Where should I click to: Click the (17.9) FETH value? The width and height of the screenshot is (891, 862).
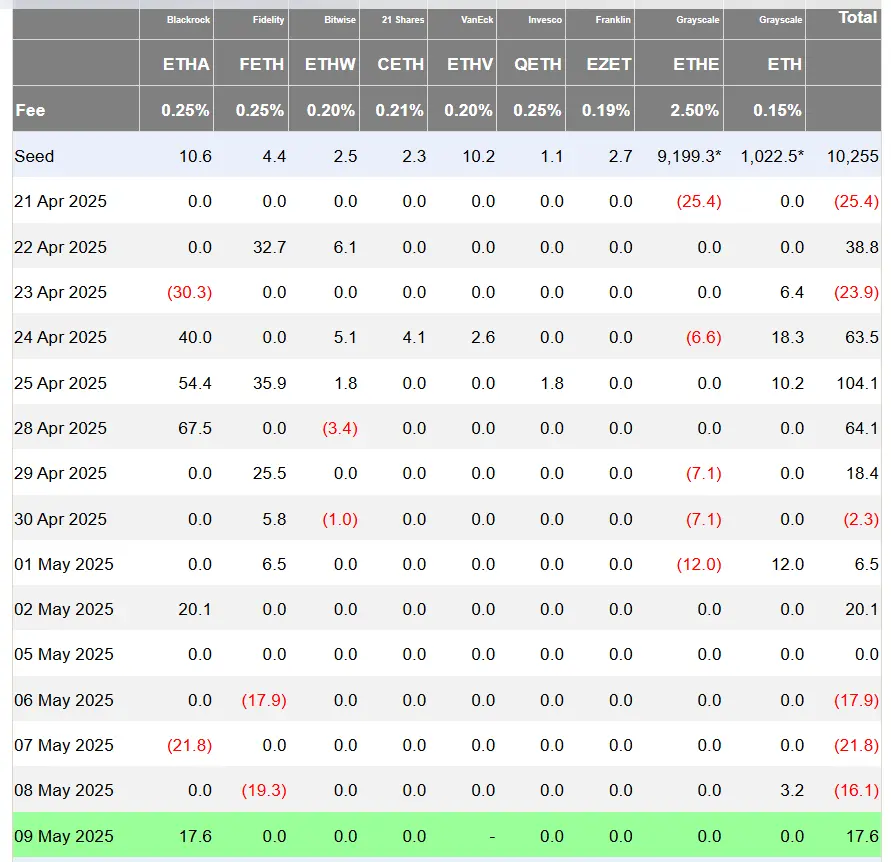pyautogui.click(x=264, y=699)
